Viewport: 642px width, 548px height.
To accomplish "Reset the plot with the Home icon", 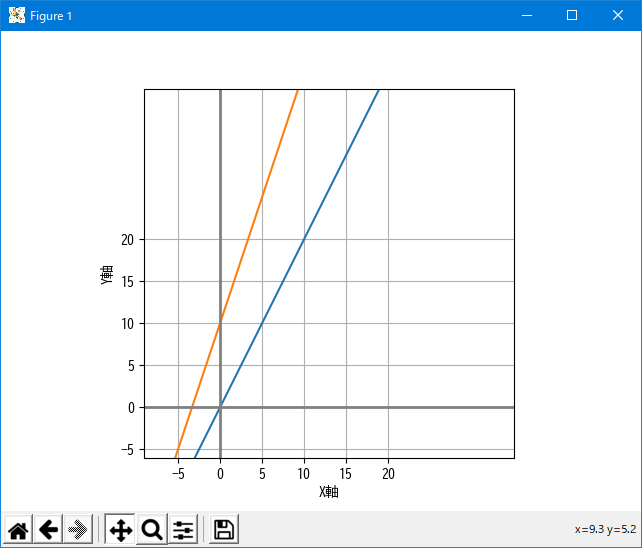I will click(x=18, y=530).
